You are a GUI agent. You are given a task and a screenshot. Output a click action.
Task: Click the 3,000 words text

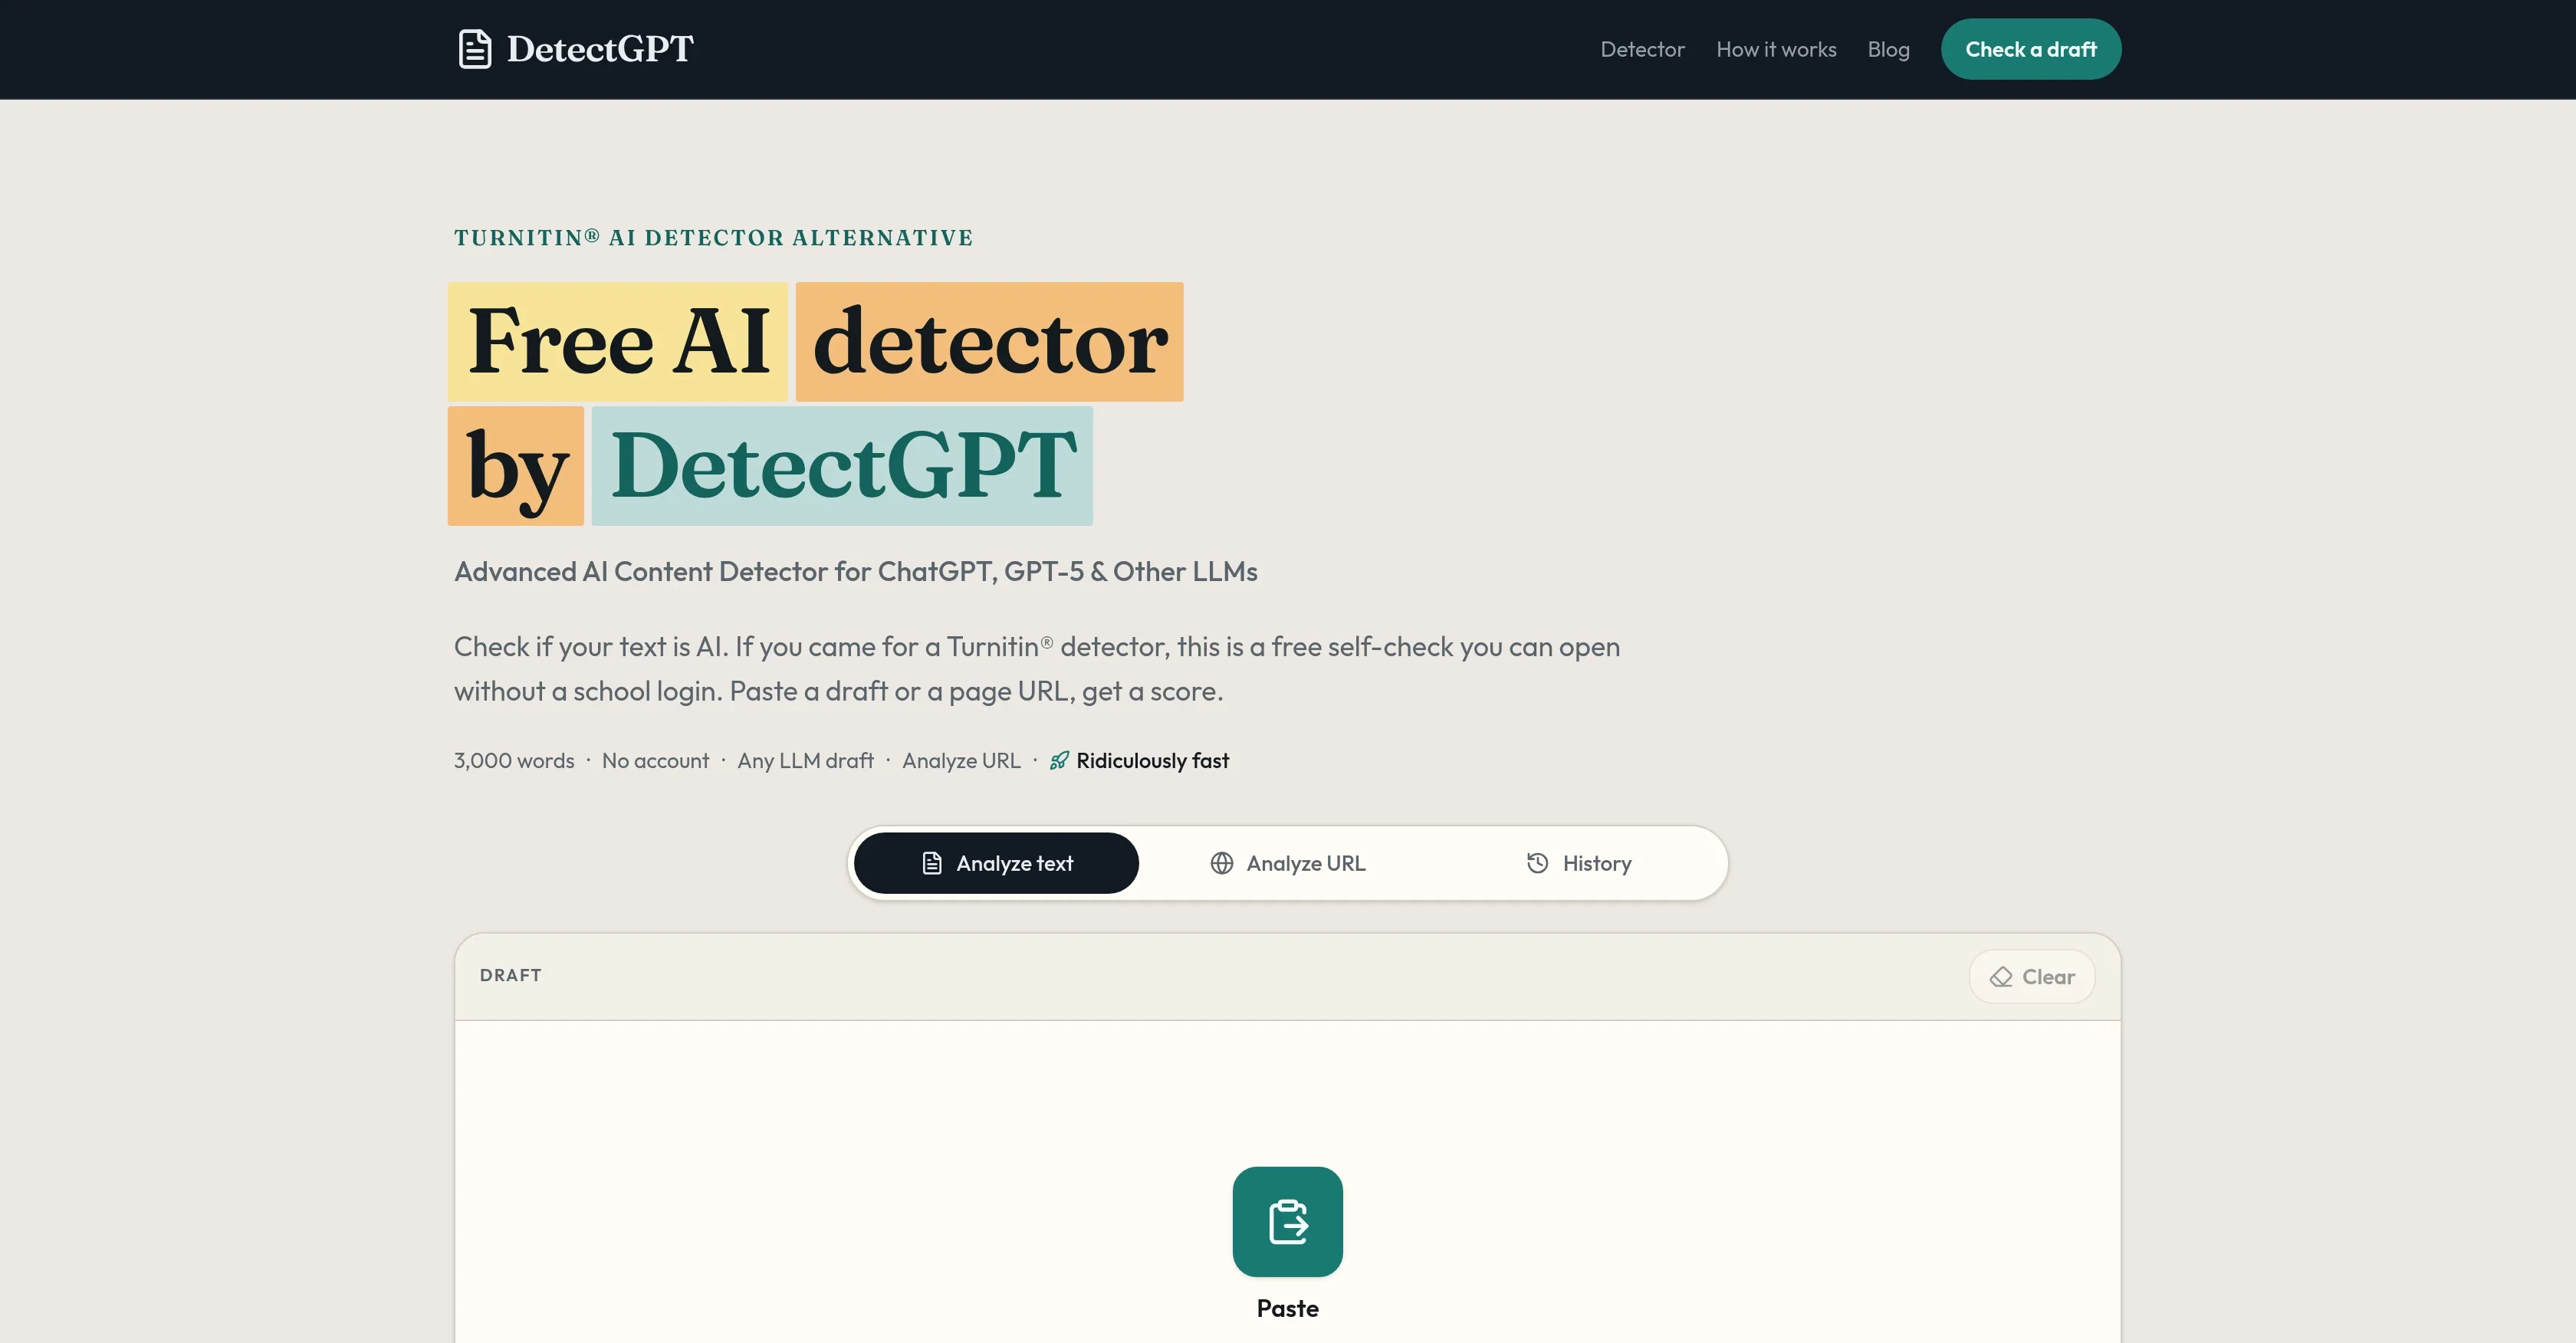coord(514,761)
